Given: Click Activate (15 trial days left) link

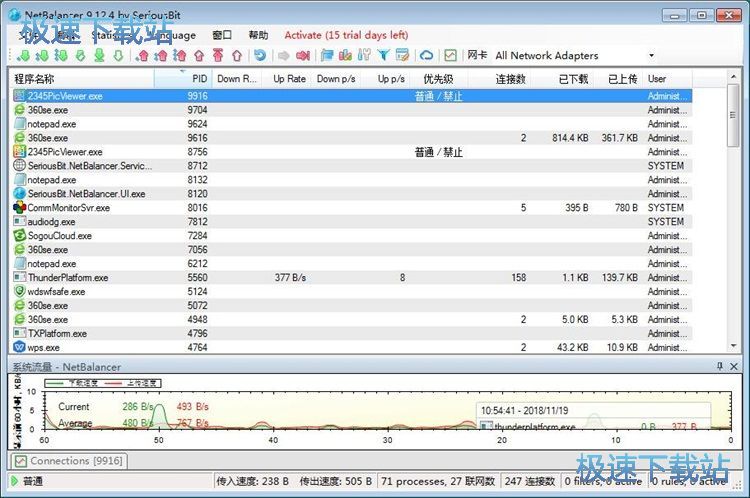Looking at the screenshot, I should coord(346,35).
